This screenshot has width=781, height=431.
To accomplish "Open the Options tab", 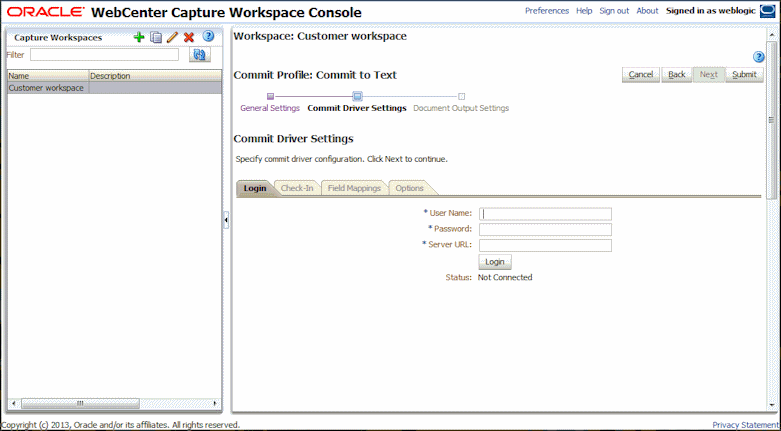I will [409, 188].
